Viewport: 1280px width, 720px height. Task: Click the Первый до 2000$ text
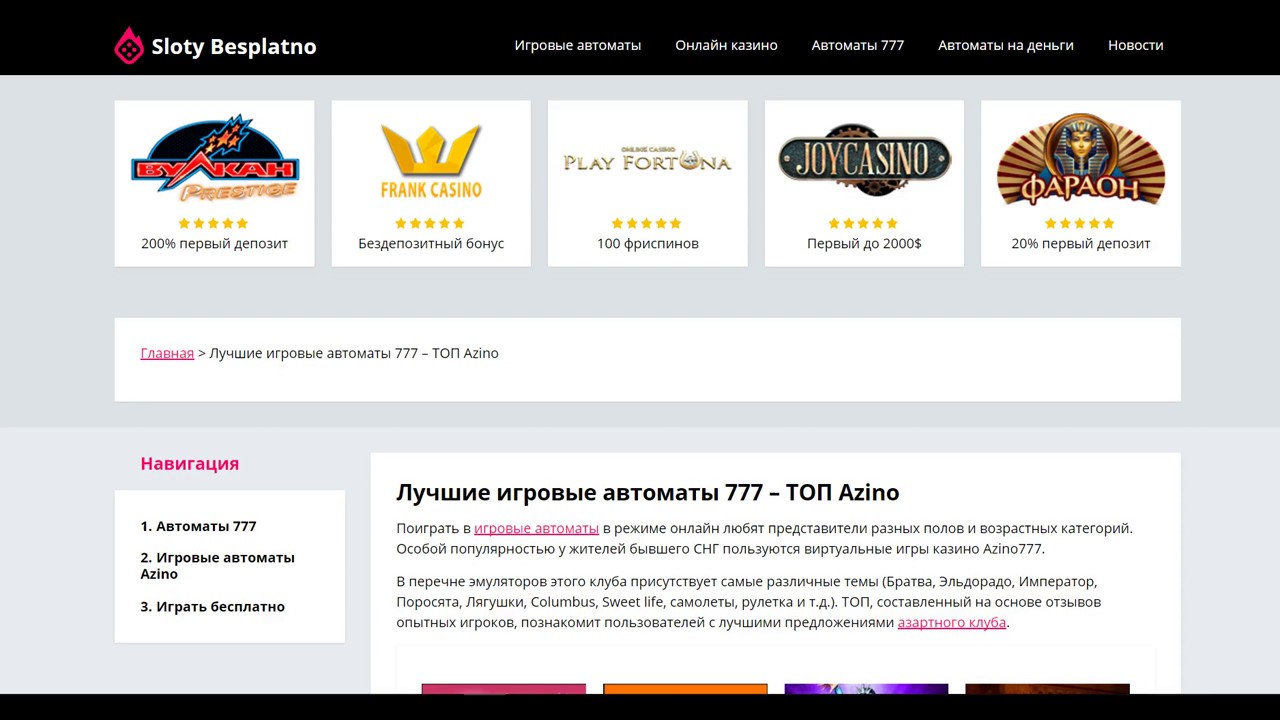click(864, 244)
